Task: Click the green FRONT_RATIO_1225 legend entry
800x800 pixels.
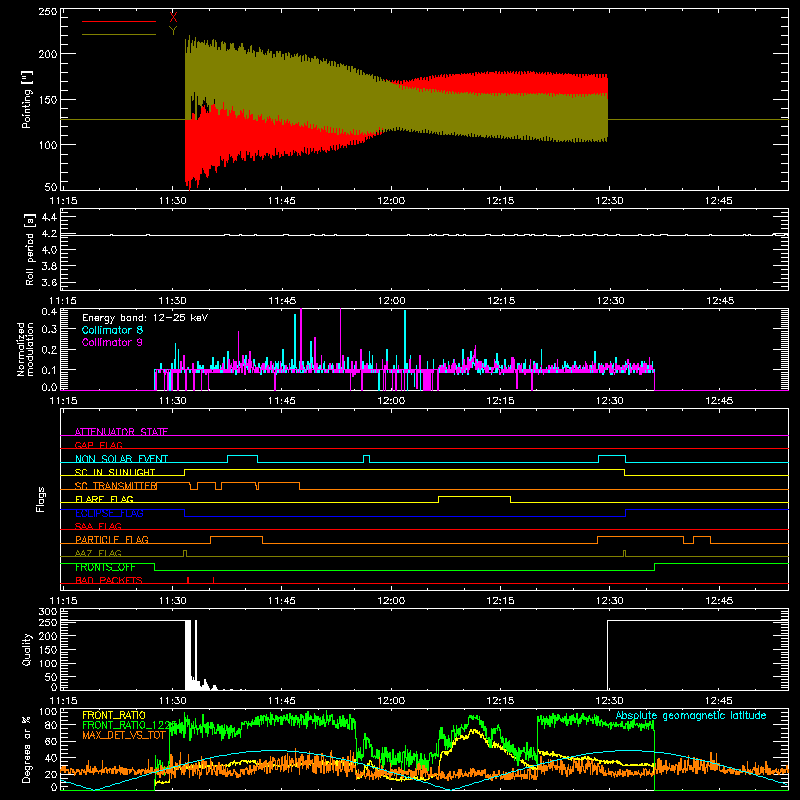Action: [x=129, y=725]
